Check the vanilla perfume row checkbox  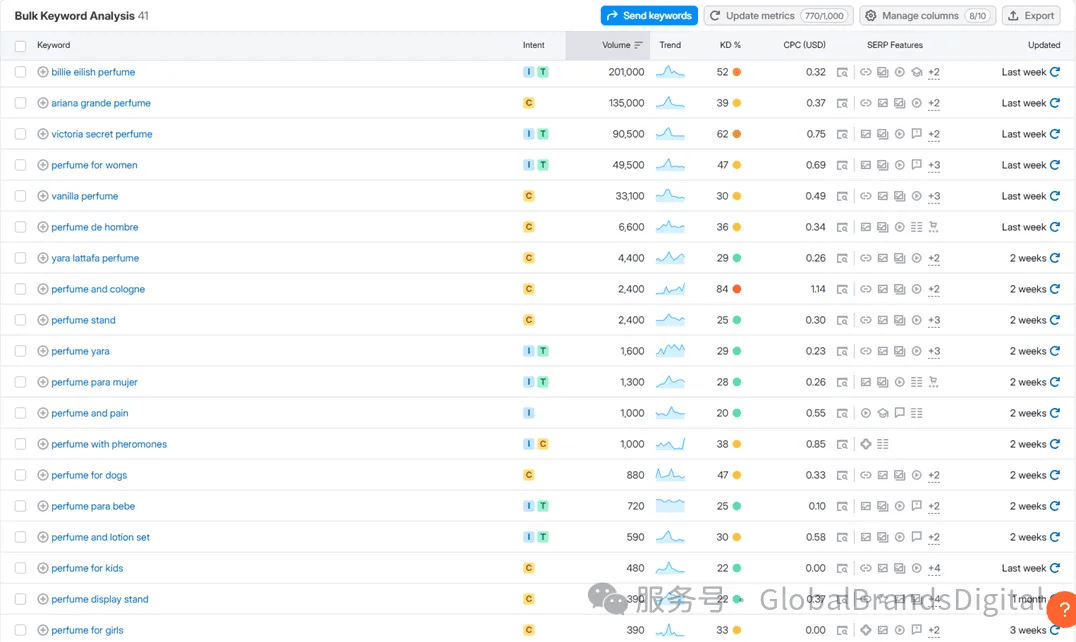(21, 196)
